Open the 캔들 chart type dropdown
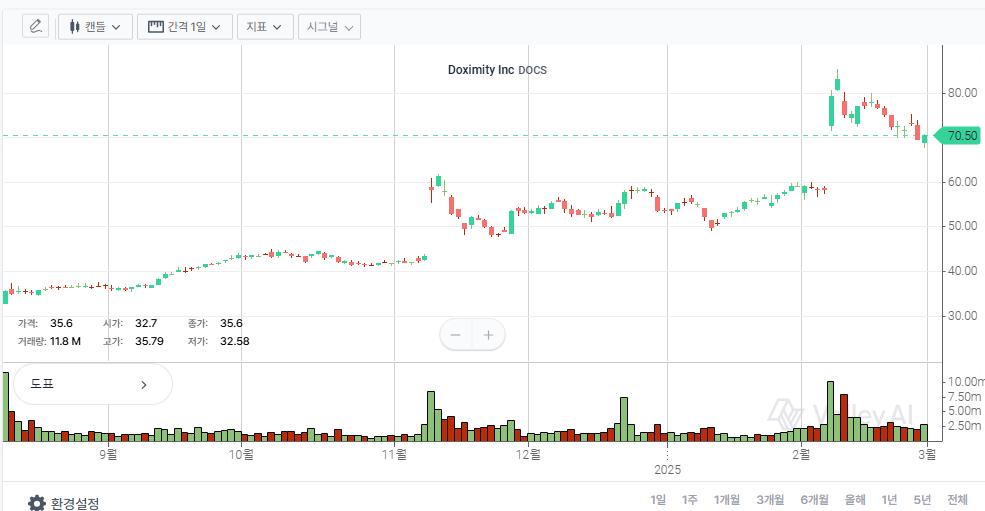 [95, 27]
